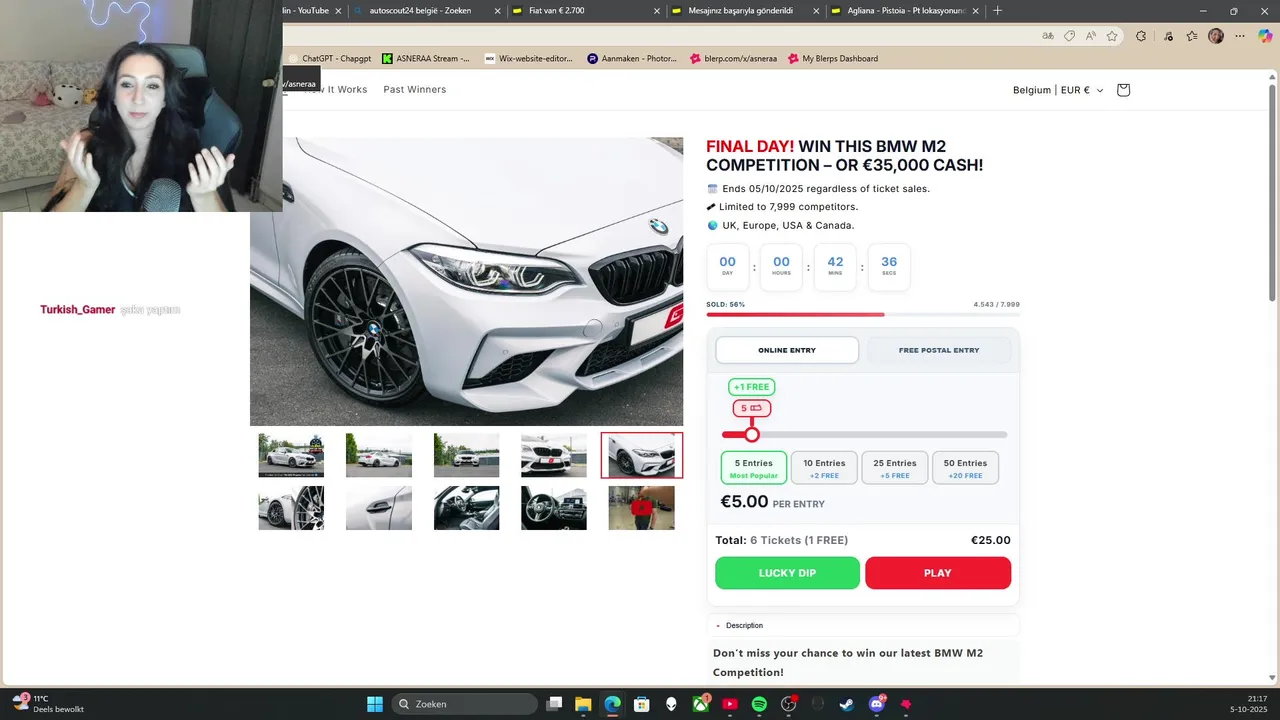Open the Belgium EUR € country selector

coord(1058,90)
